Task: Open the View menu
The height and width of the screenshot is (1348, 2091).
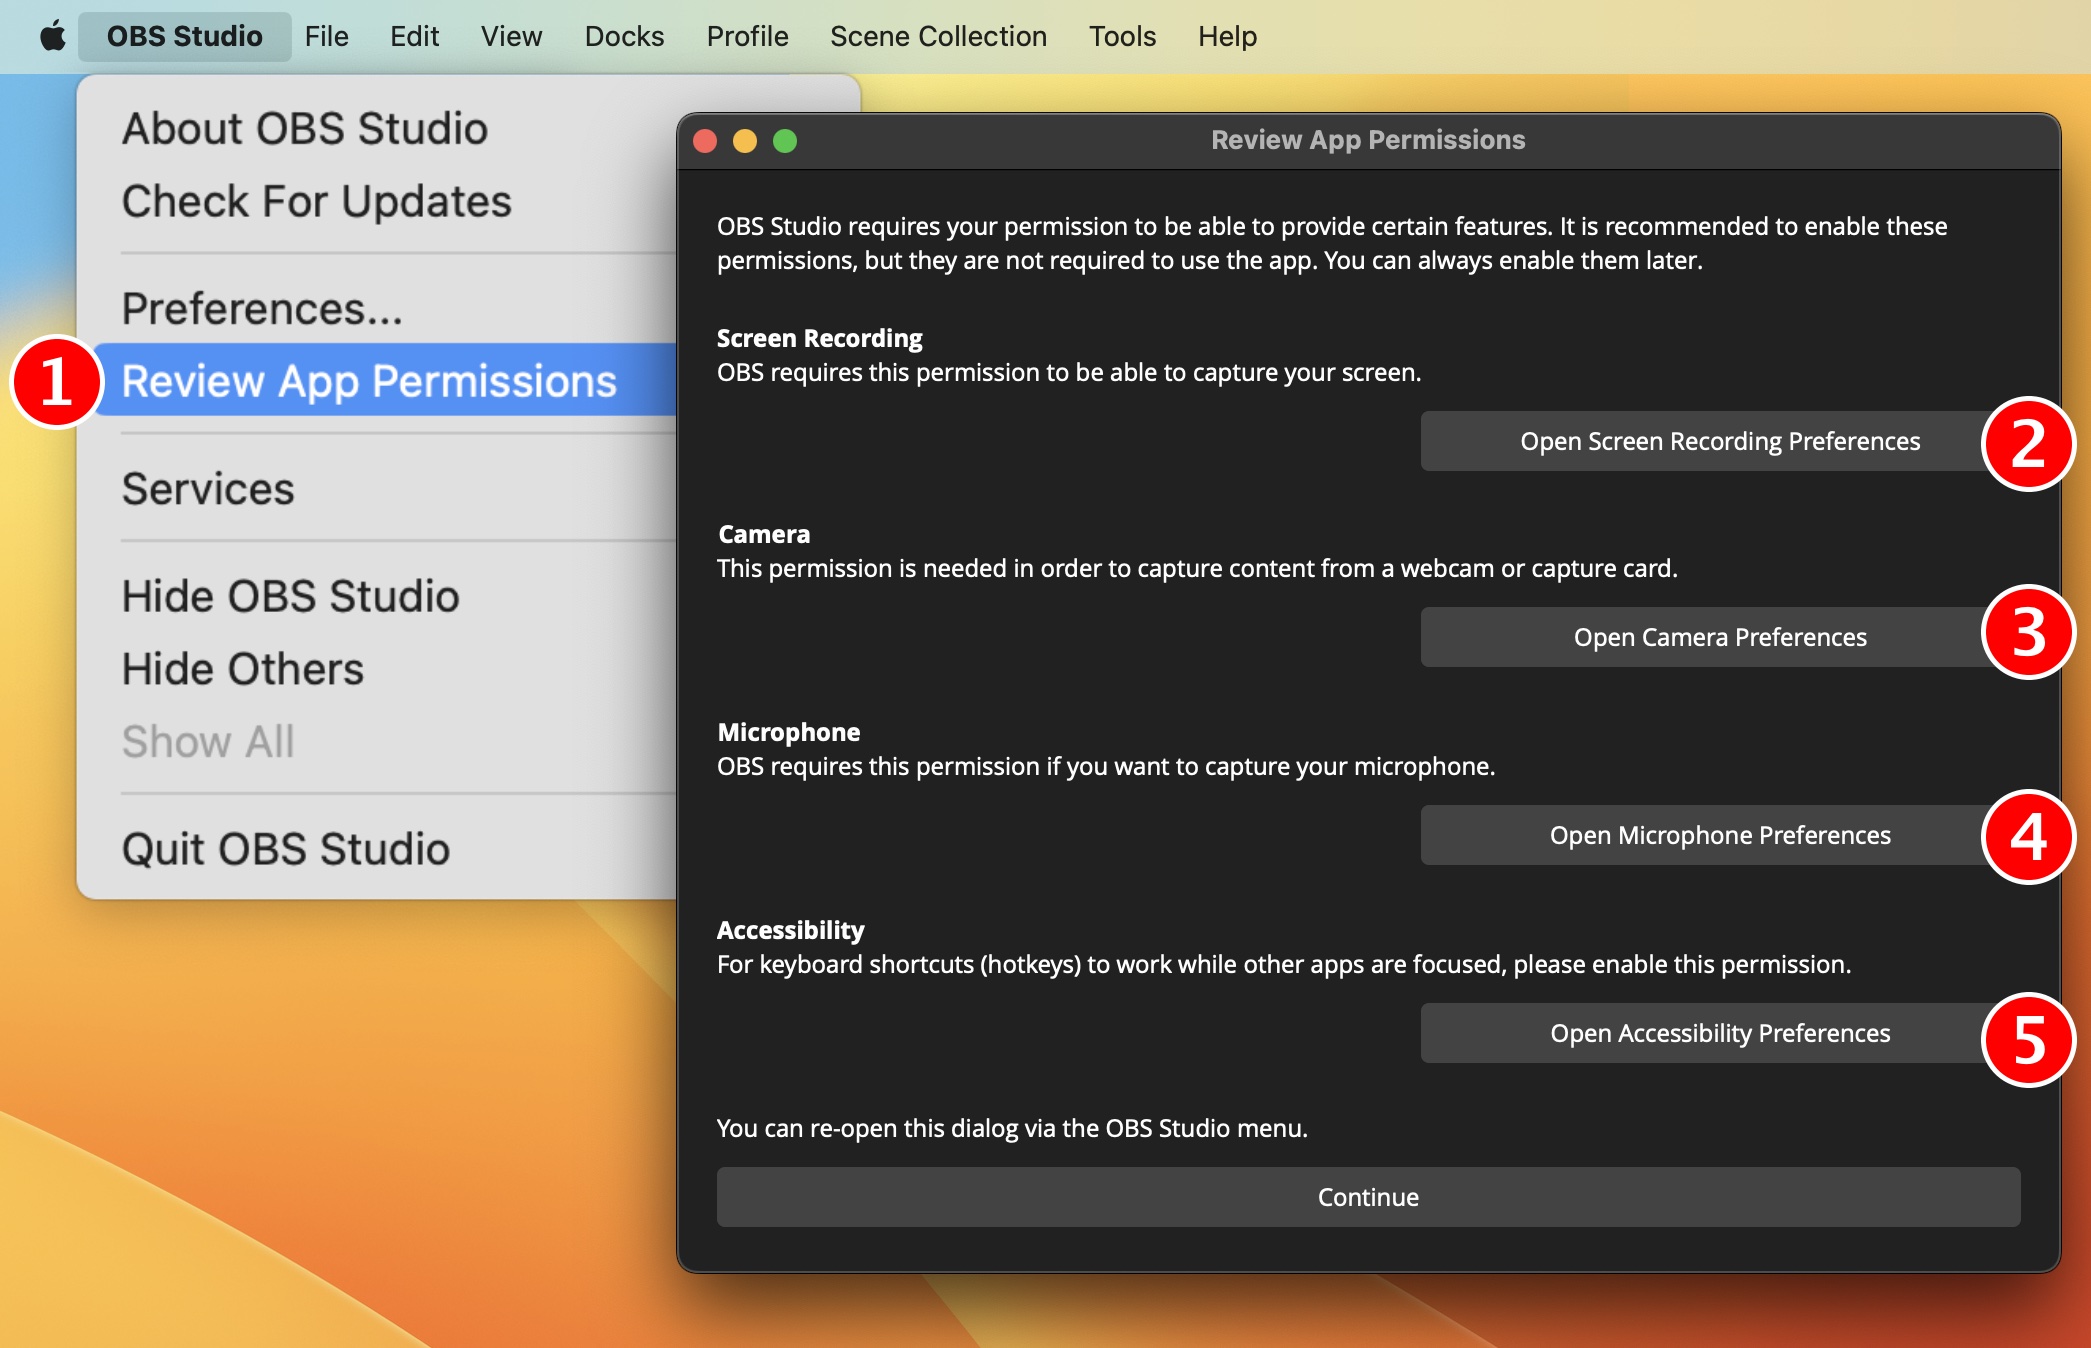Action: [x=511, y=36]
